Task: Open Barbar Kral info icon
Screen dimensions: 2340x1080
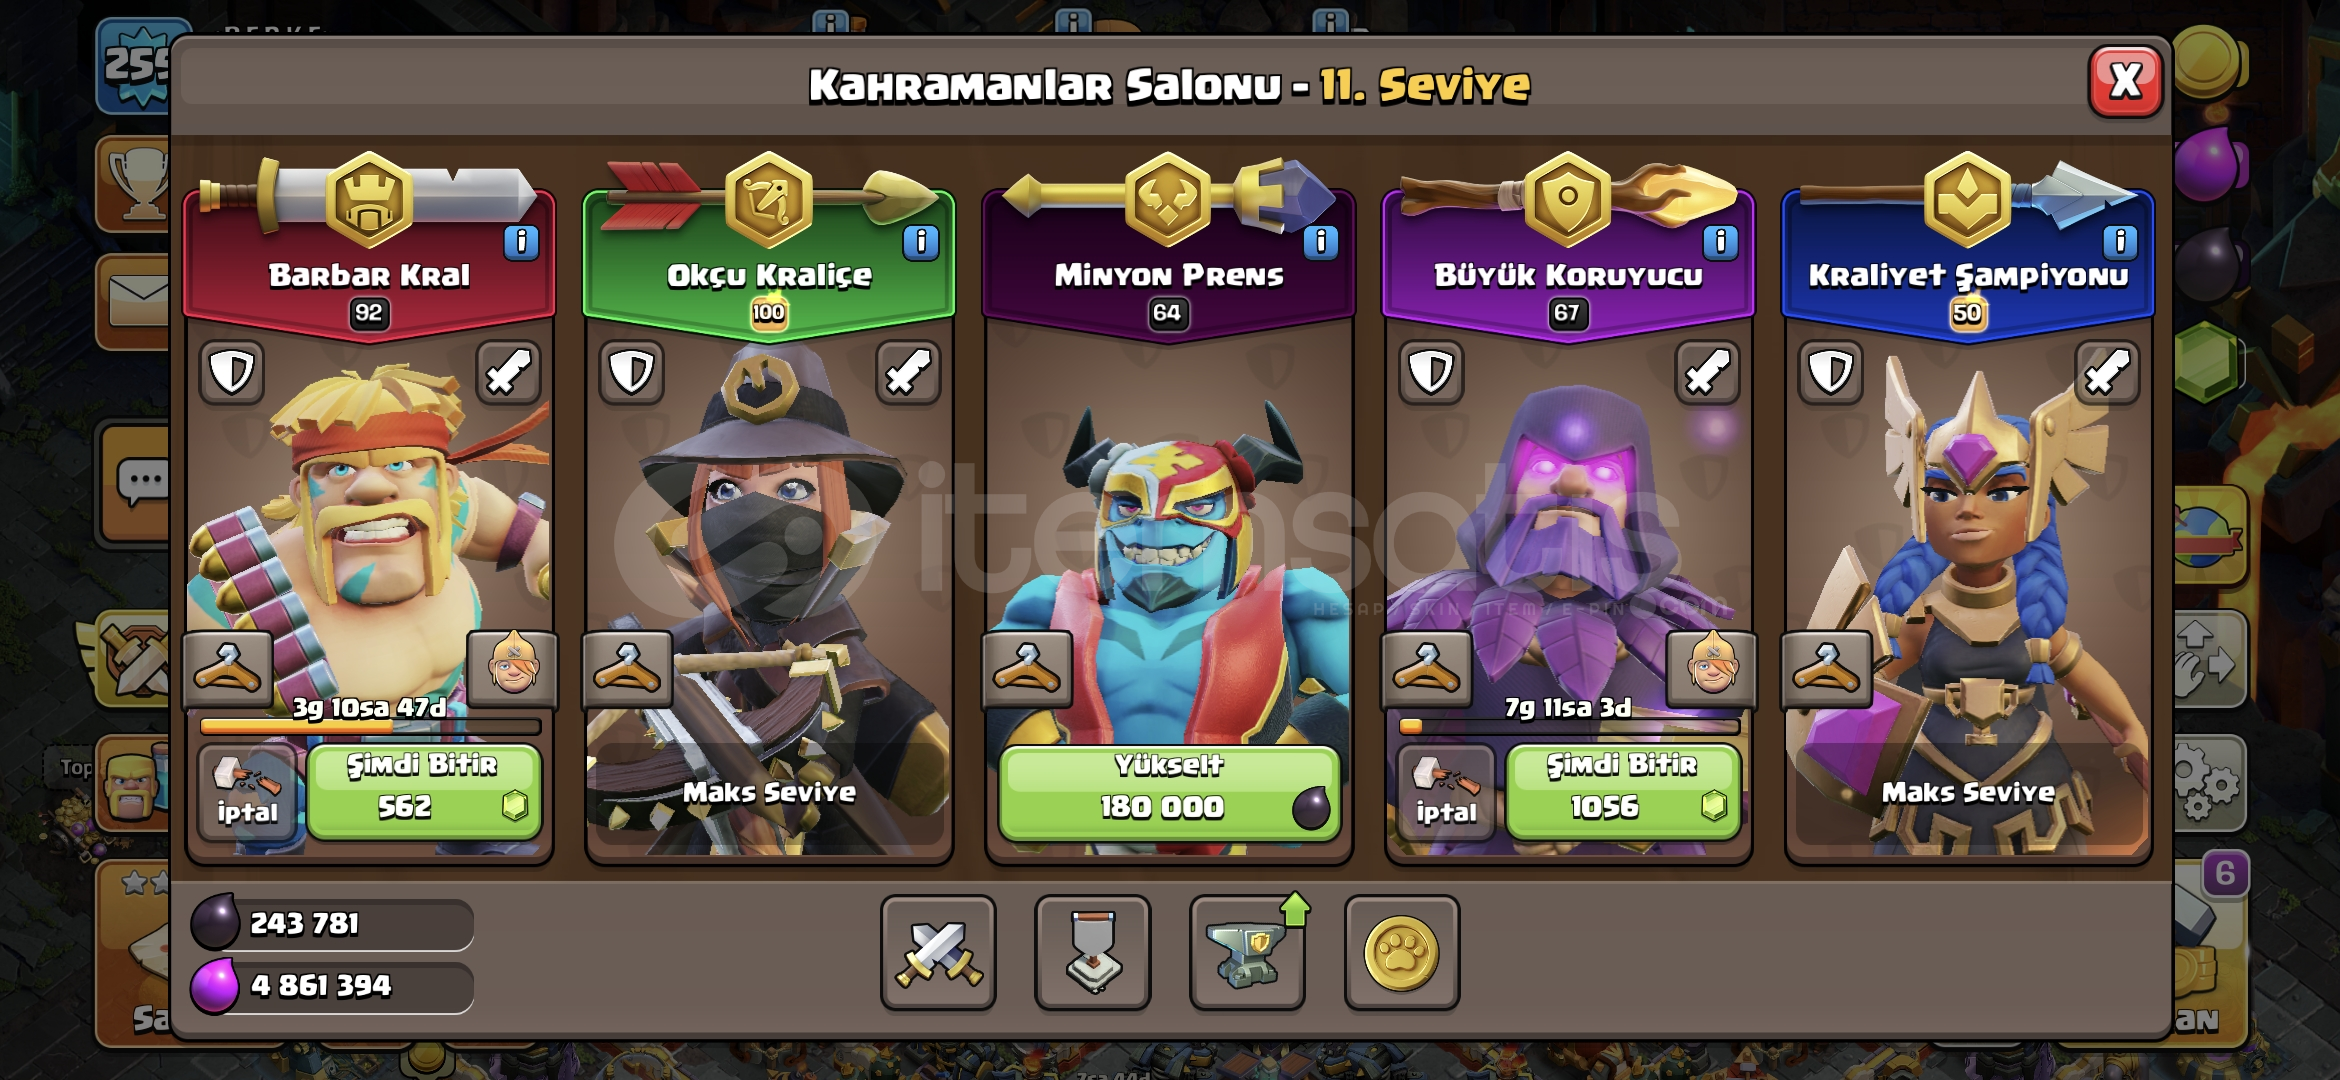Action: tap(521, 242)
